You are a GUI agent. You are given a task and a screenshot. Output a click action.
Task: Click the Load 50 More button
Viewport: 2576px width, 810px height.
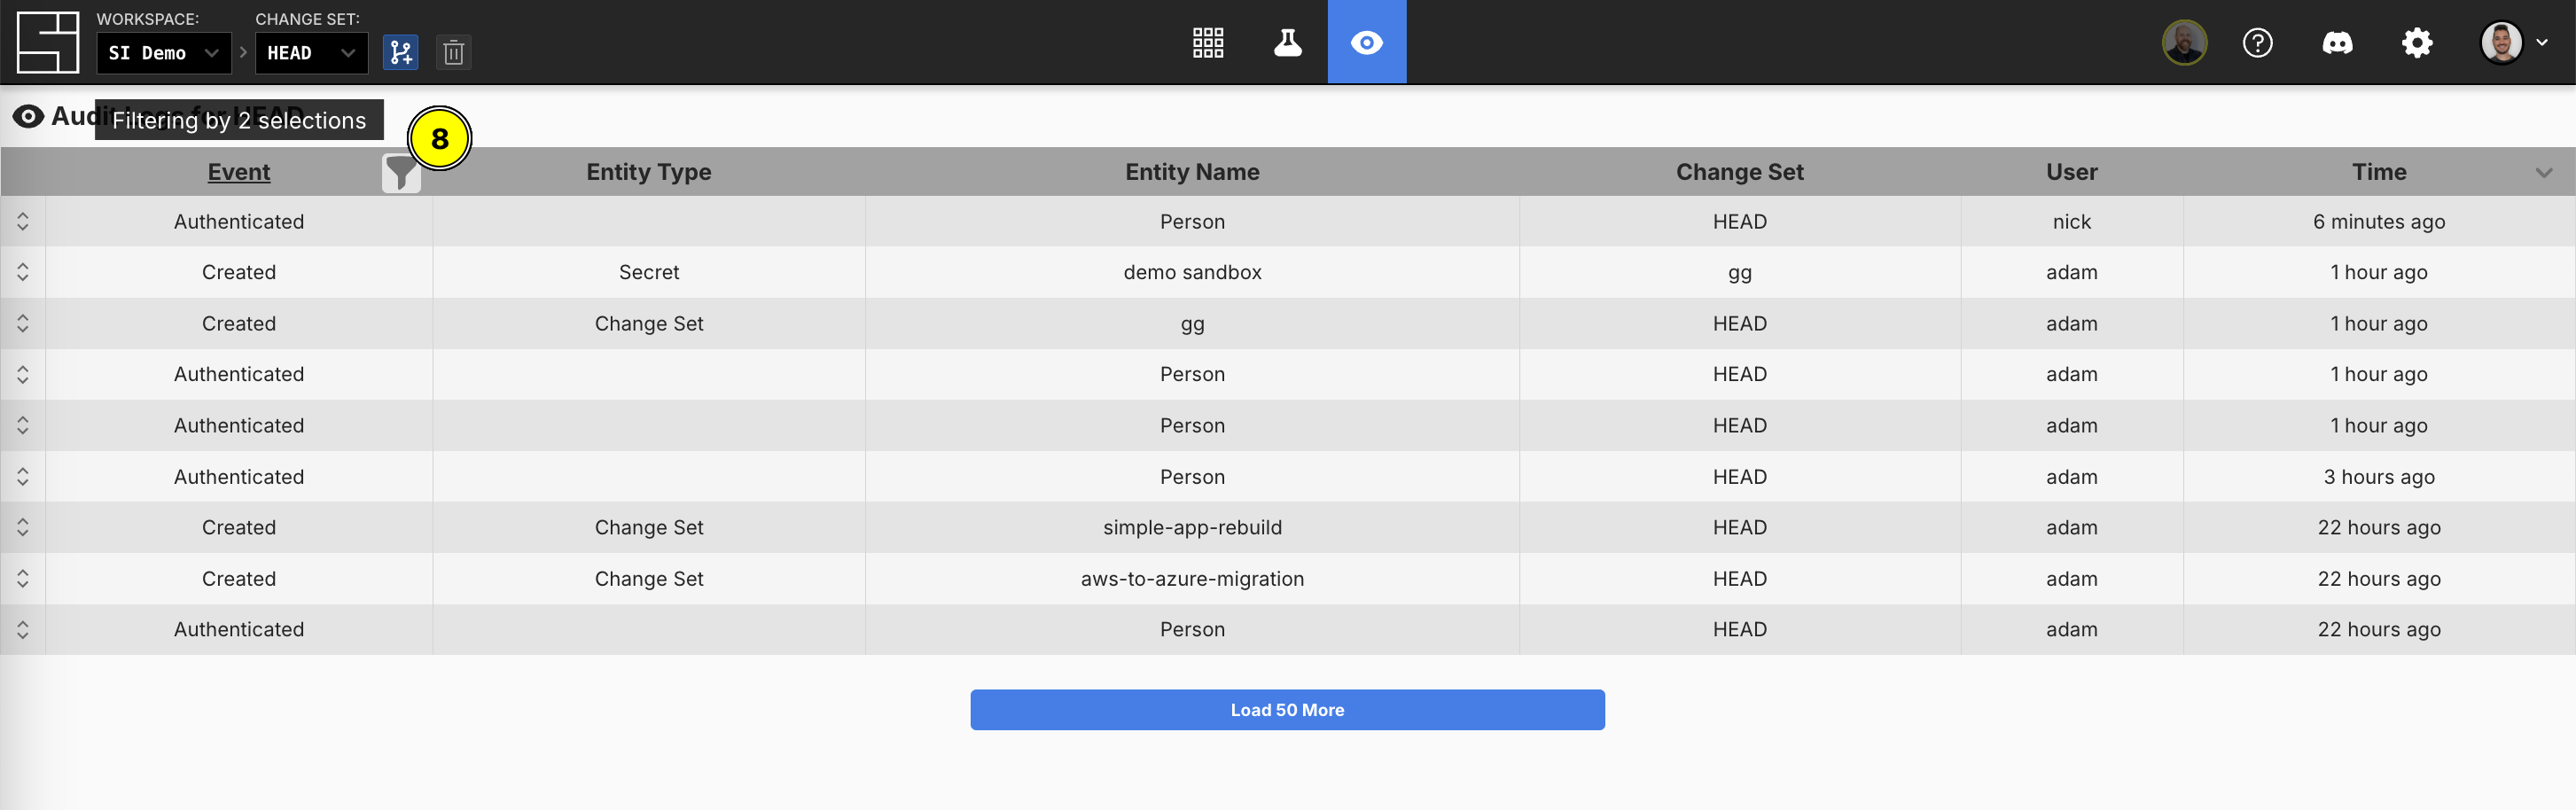pos(1287,709)
